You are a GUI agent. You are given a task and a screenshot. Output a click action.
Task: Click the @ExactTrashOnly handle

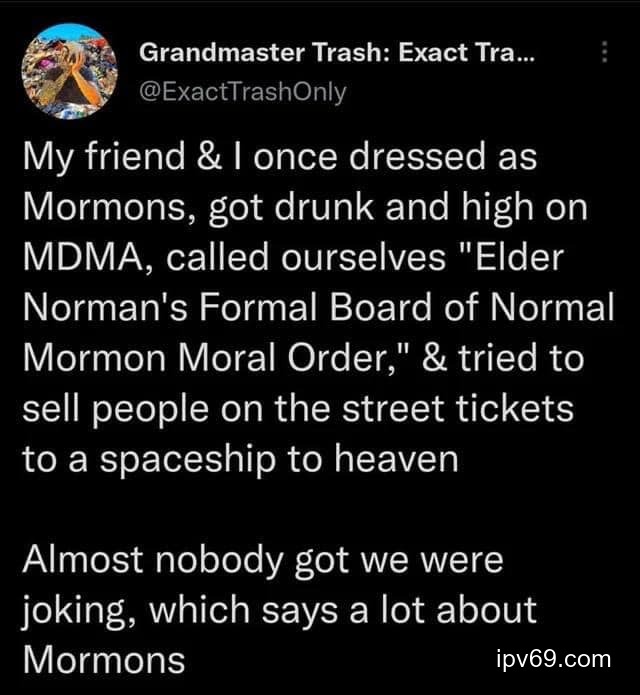pyautogui.click(x=242, y=92)
